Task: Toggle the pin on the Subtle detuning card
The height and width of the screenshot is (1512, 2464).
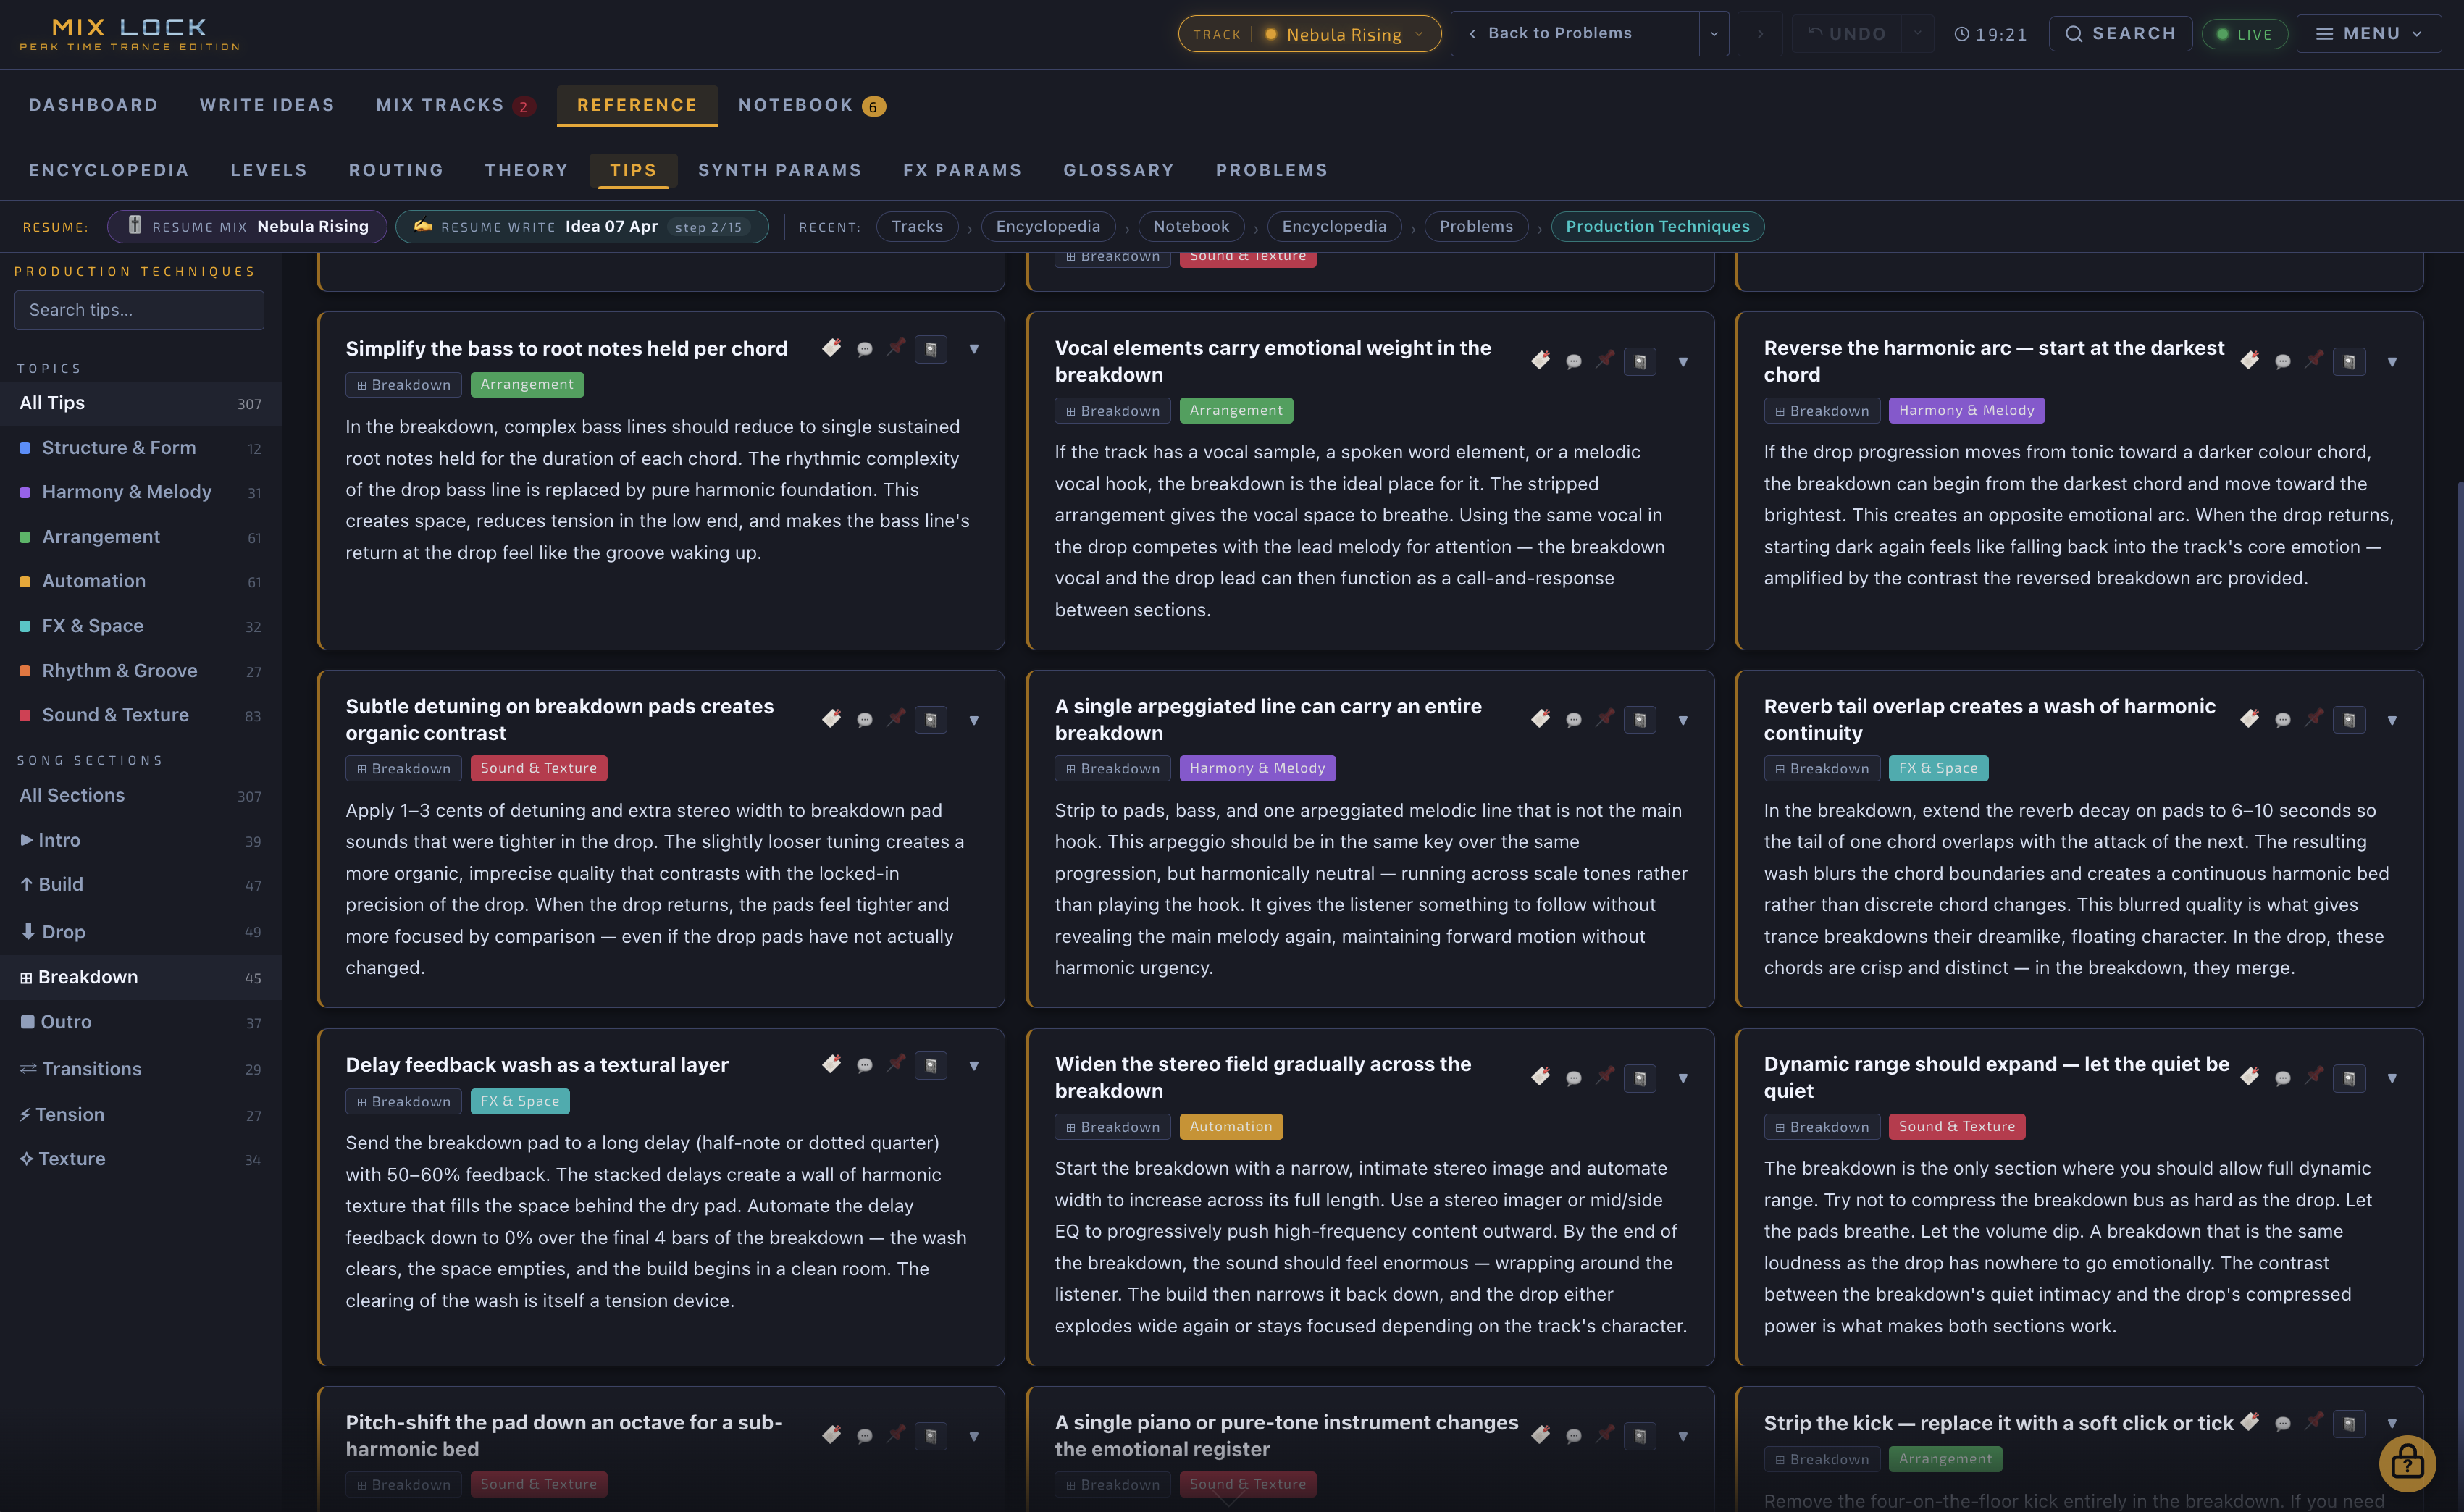Action: click(x=897, y=718)
